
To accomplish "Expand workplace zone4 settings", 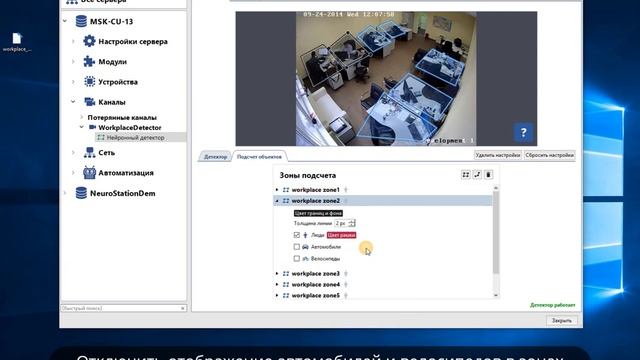I will 277,284.
